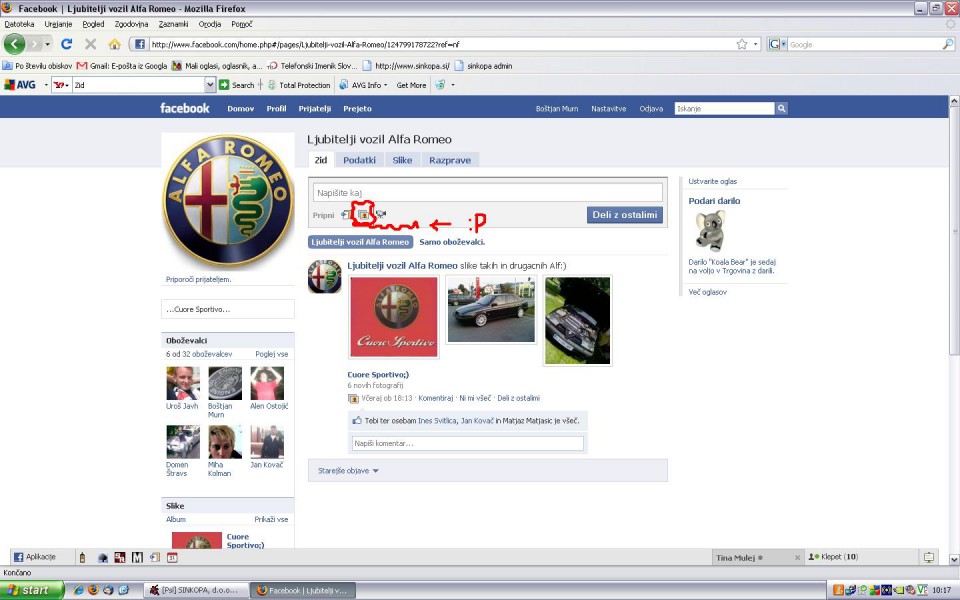Go back with the green back arrow

[x=14, y=44]
